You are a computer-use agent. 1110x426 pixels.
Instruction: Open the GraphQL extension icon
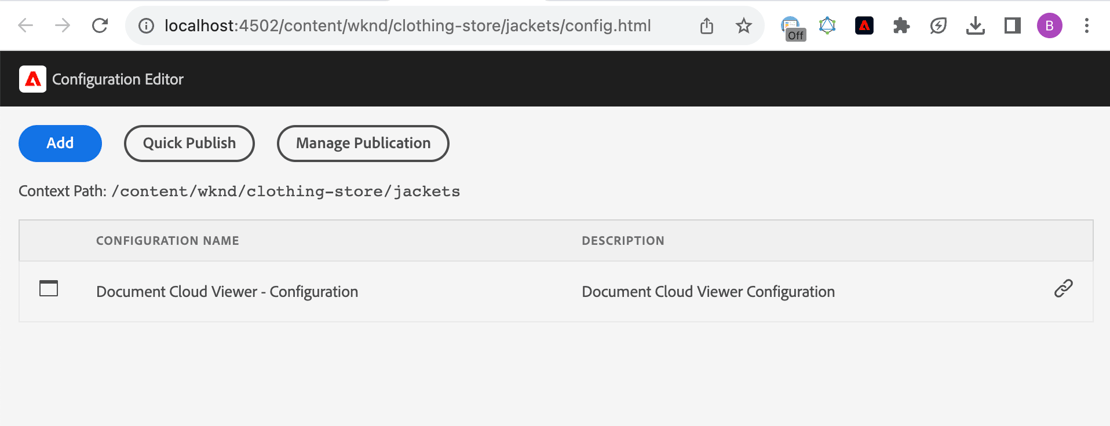click(827, 26)
